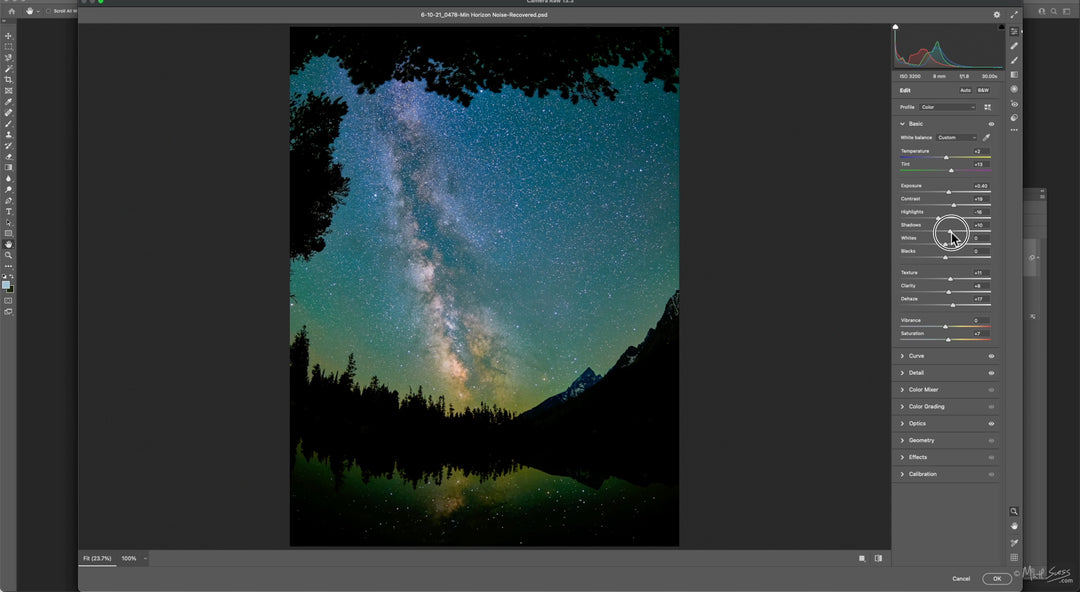Open the White balance Custom dropdown

coord(956,137)
